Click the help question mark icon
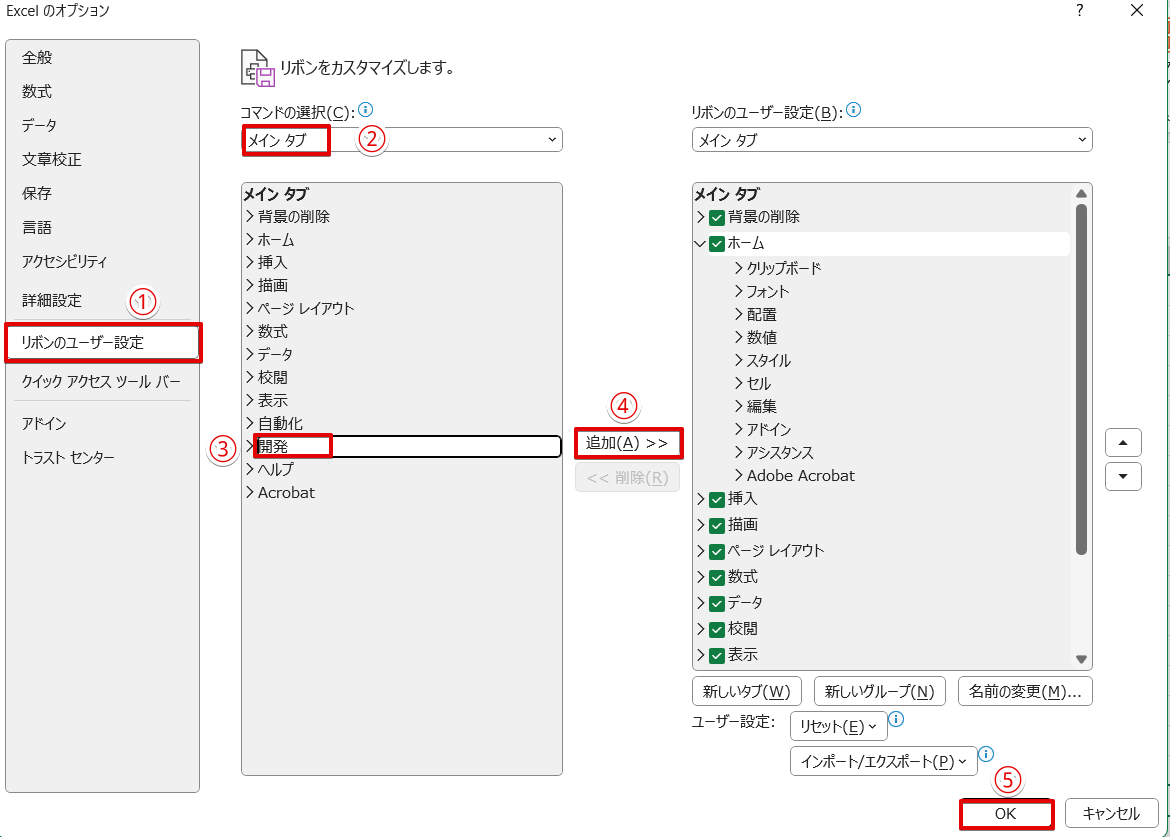Image resolution: width=1170 pixels, height=837 pixels. pos(1080,10)
